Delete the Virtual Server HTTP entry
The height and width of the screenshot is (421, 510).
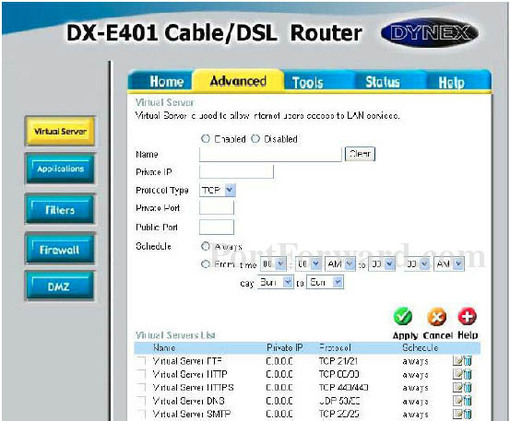tap(468, 374)
